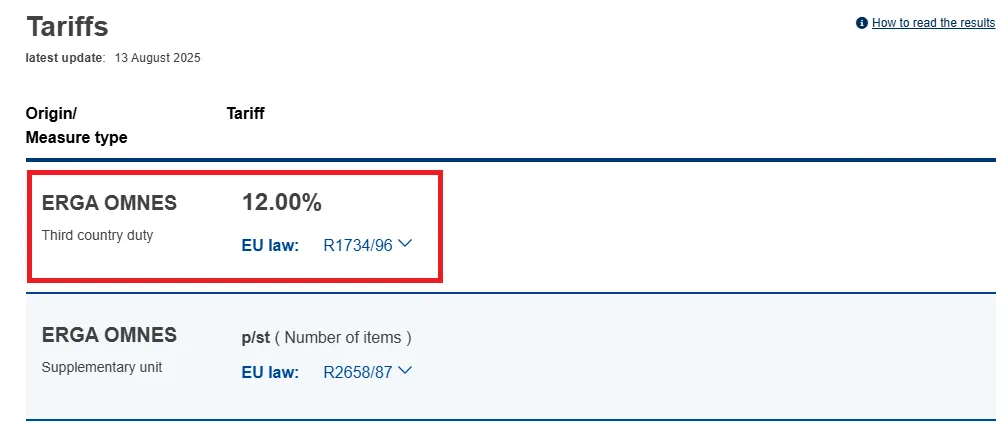Click the EU law label in the p/st row

point(270,372)
